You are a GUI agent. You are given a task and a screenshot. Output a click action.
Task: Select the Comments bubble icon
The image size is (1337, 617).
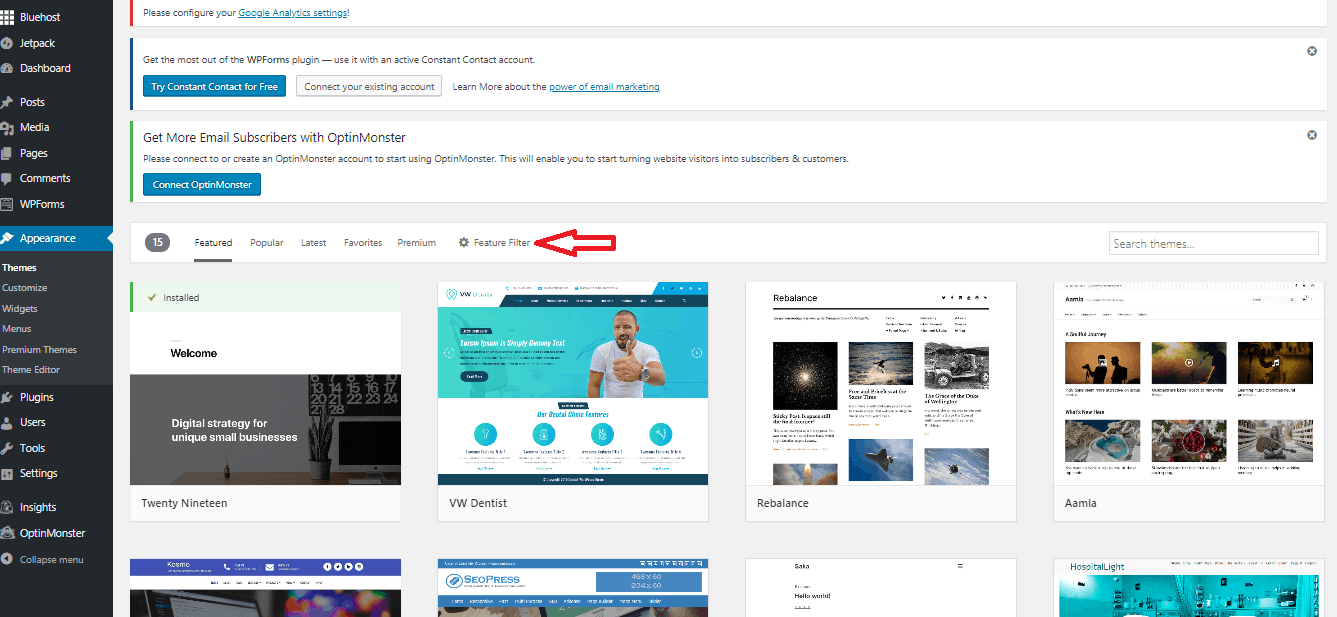click(8, 179)
